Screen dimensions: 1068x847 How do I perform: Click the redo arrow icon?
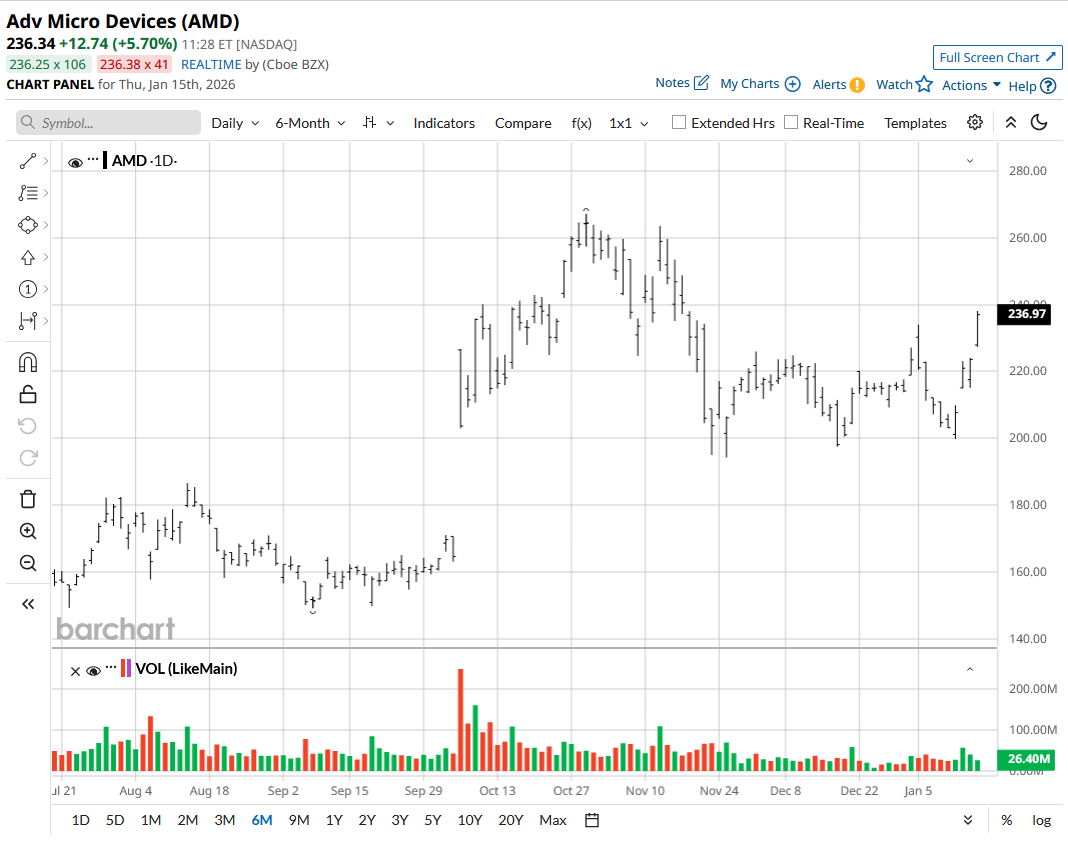(28, 458)
